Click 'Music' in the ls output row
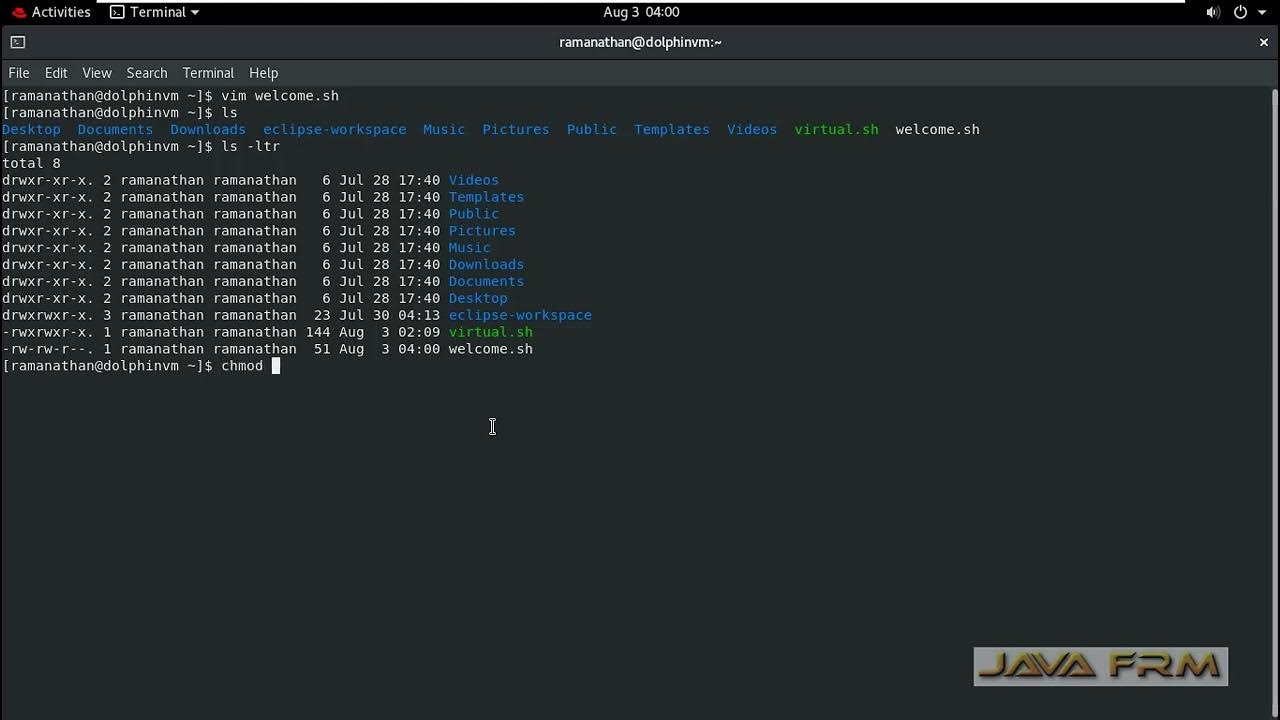The image size is (1280, 720). pos(444,130)
